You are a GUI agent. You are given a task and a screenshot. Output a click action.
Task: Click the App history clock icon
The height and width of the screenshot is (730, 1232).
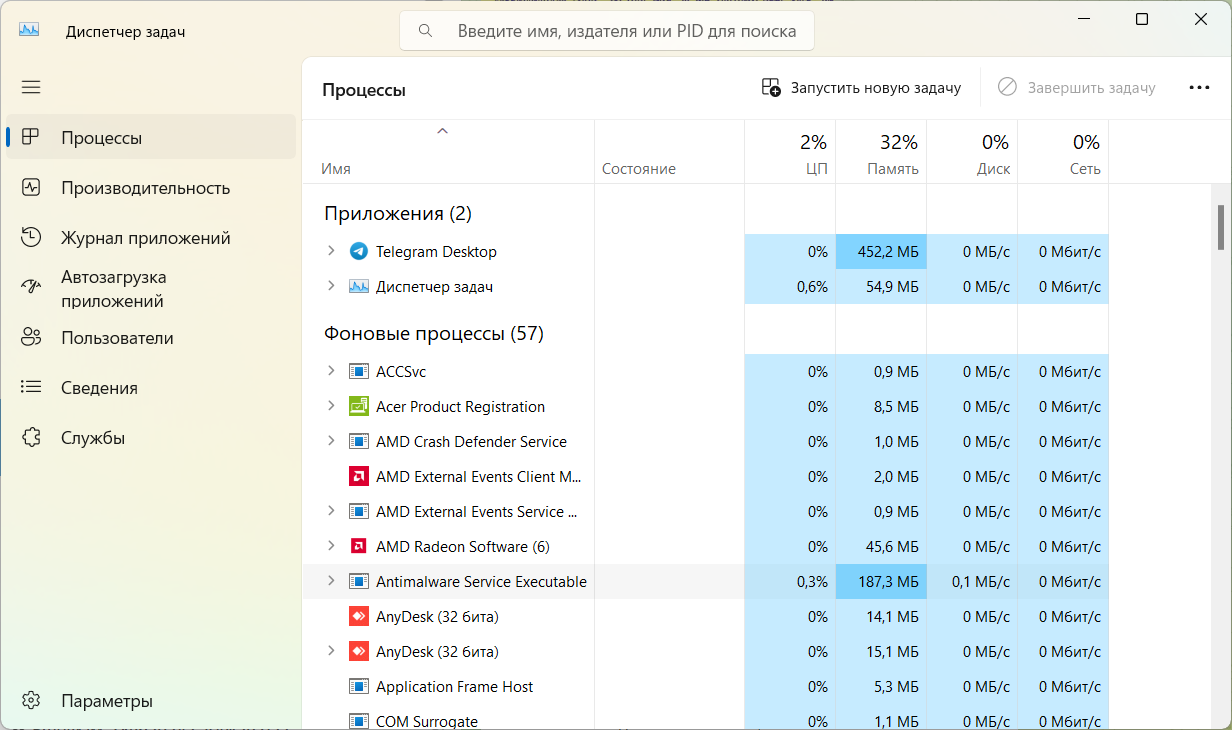[x=31, y=238]
